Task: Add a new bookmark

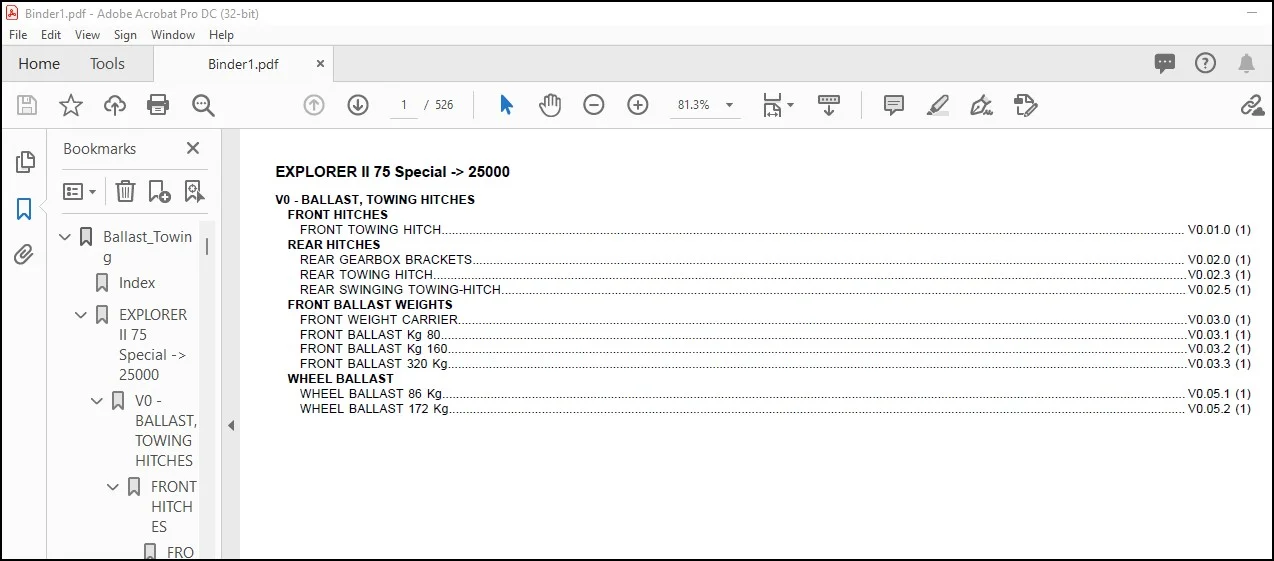Action: click(159, 191)
